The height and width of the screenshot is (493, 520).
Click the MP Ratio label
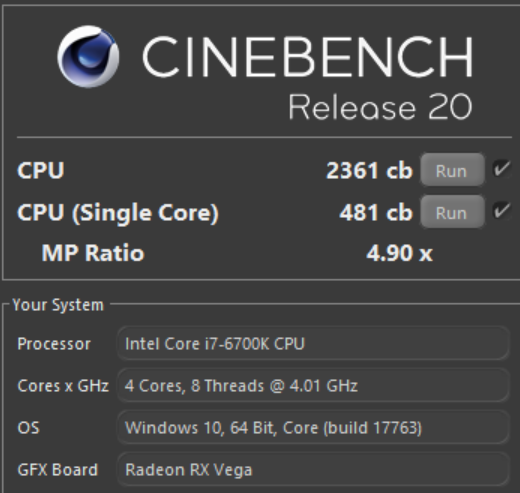pos(93,253)
